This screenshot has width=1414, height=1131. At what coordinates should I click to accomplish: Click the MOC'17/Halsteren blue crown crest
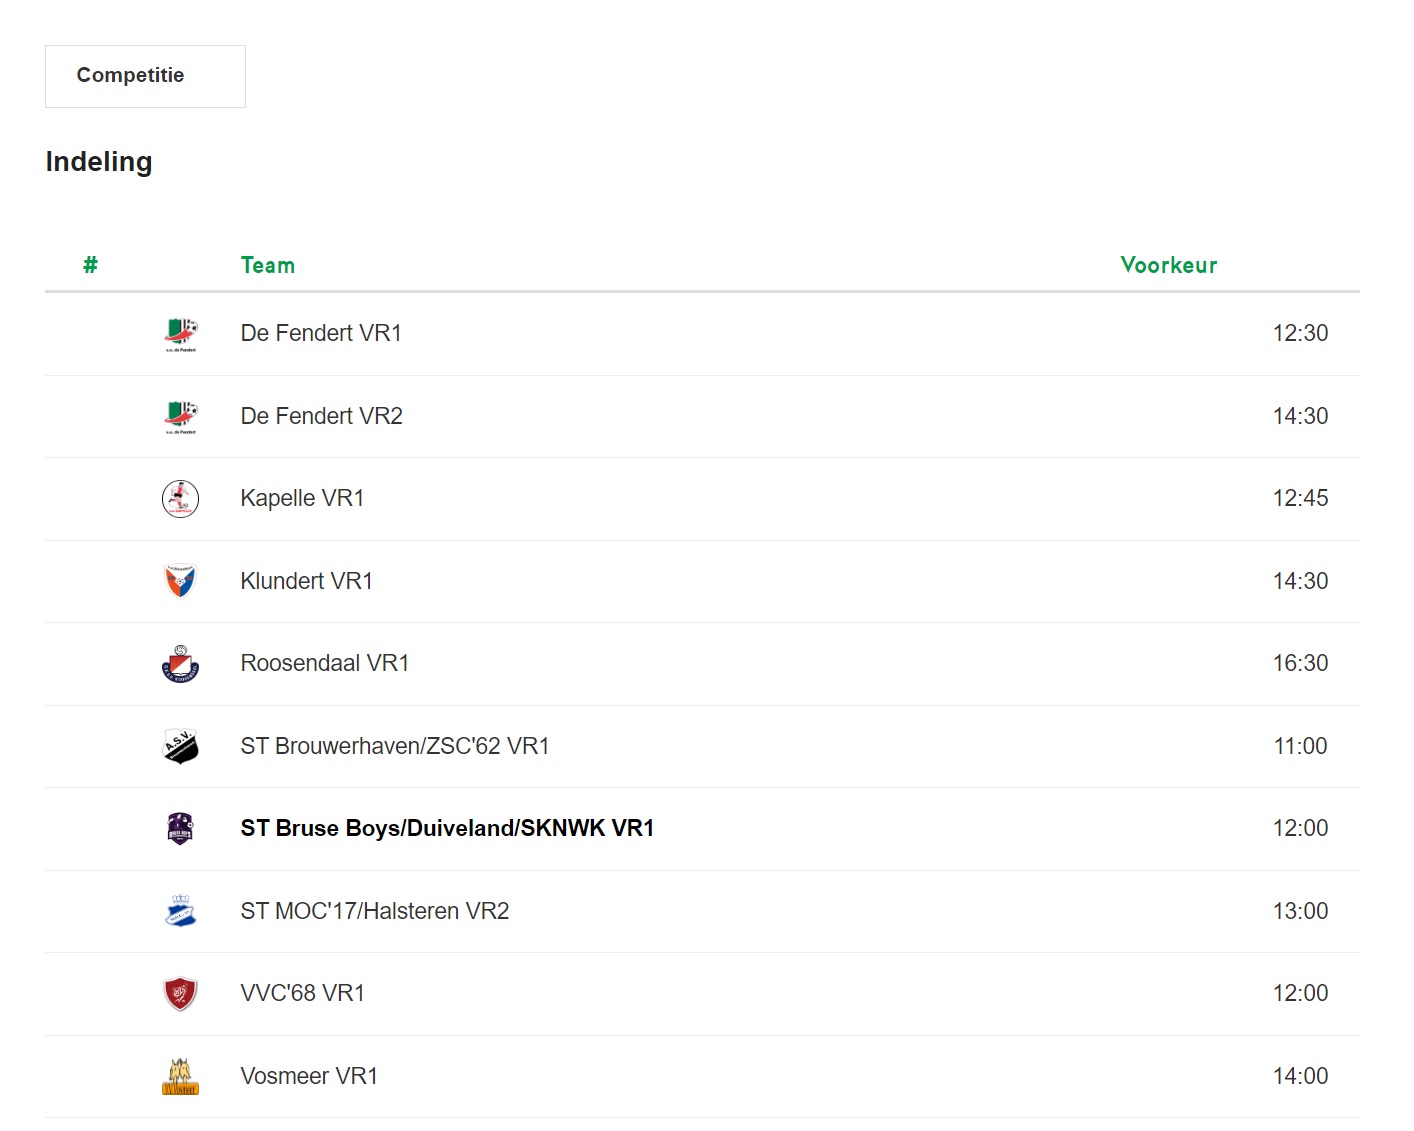click(x=181, y=911)
